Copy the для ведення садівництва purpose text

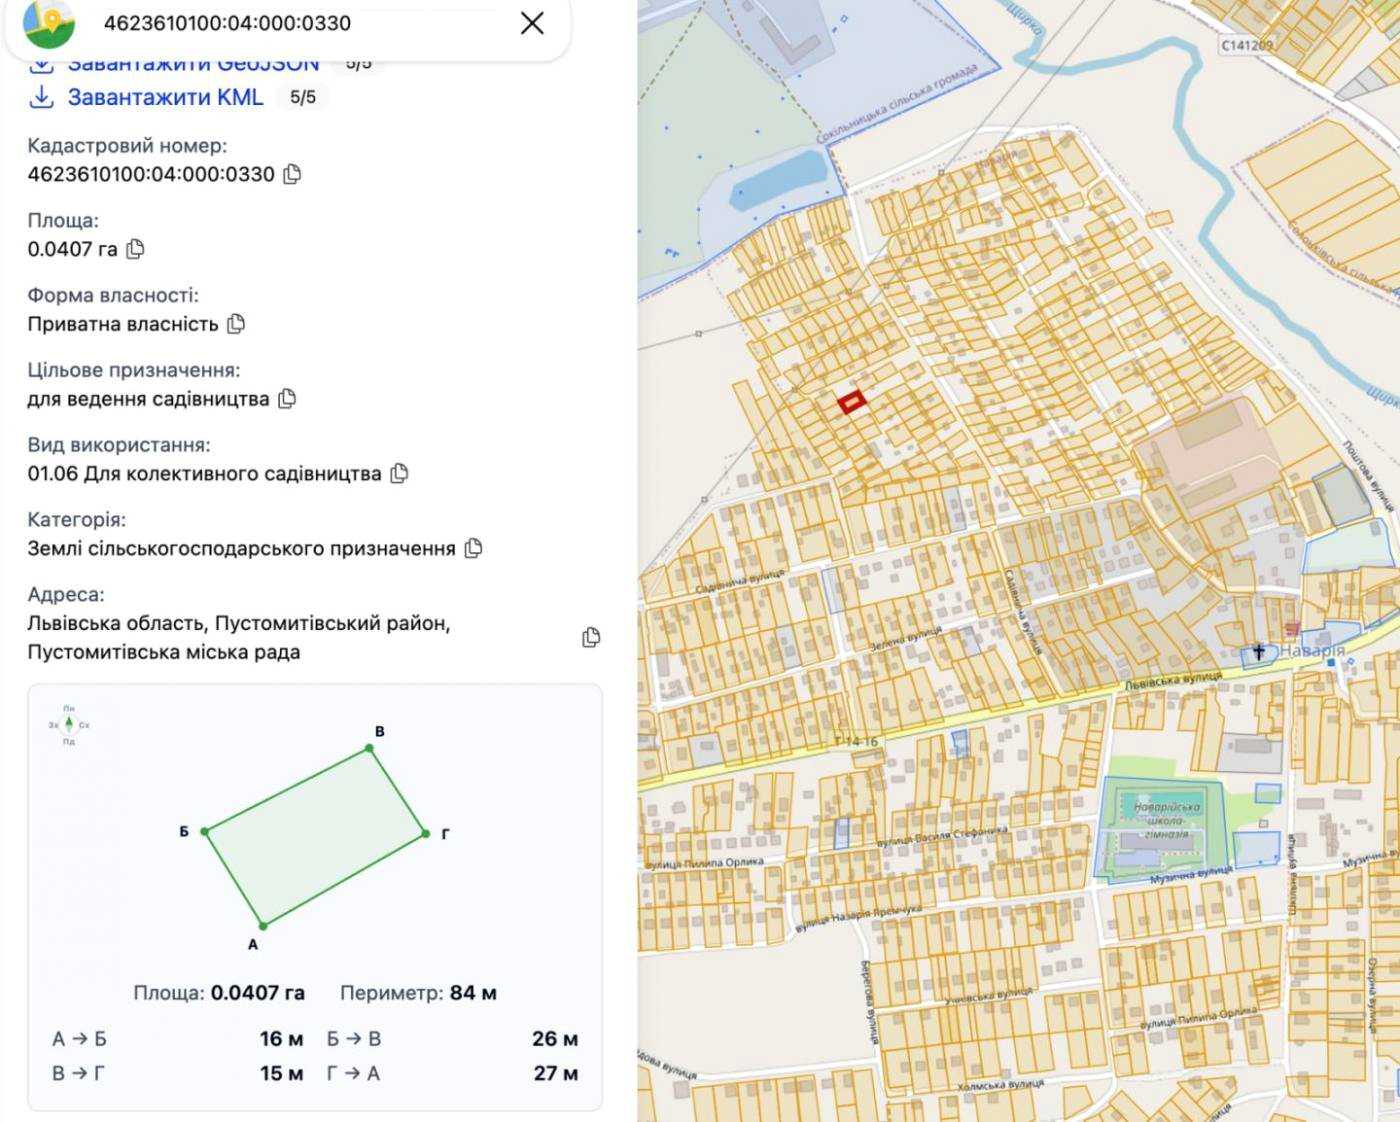pos(287,399)
